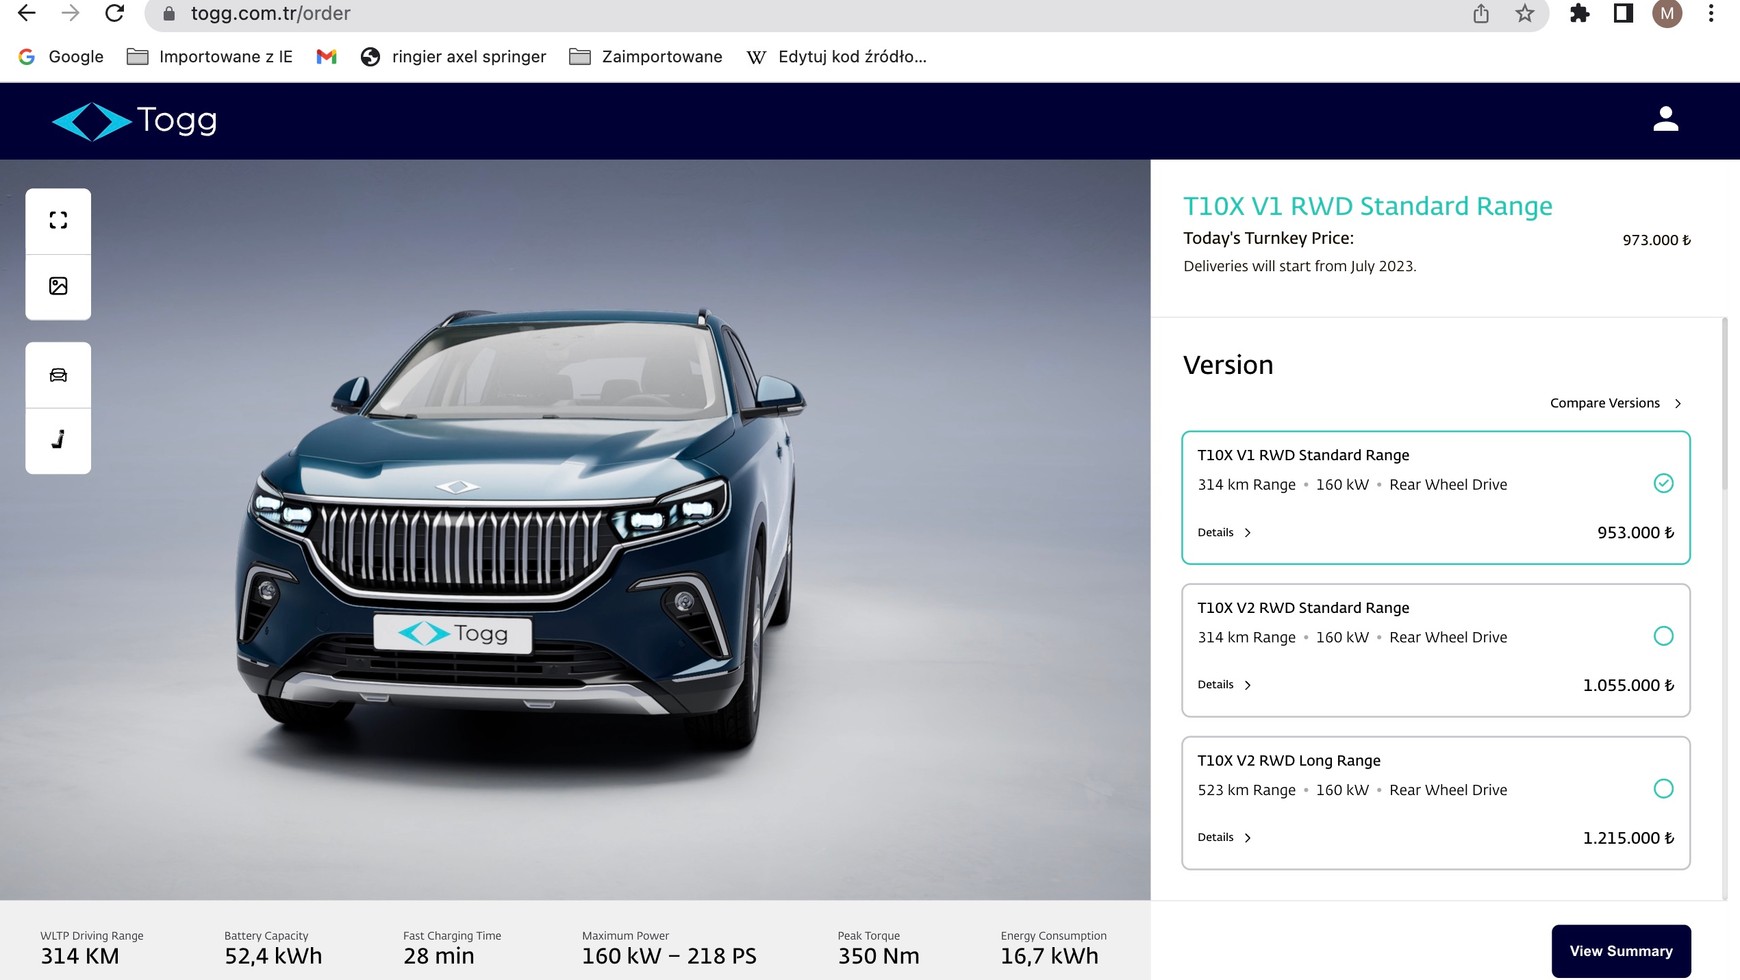
Task: Choose T10X V2 RWD Long Range radio
Action: [x=1662, y=789]
